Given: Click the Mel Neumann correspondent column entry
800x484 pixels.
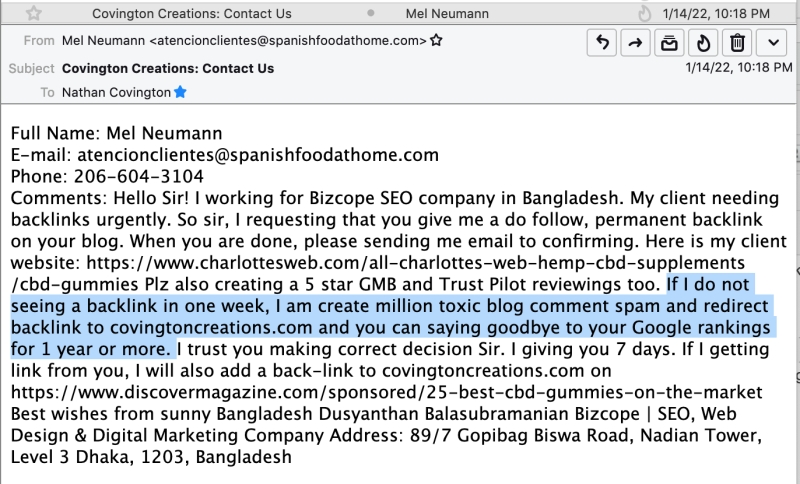Looking at the screenshot, I should tap(447, 14).
